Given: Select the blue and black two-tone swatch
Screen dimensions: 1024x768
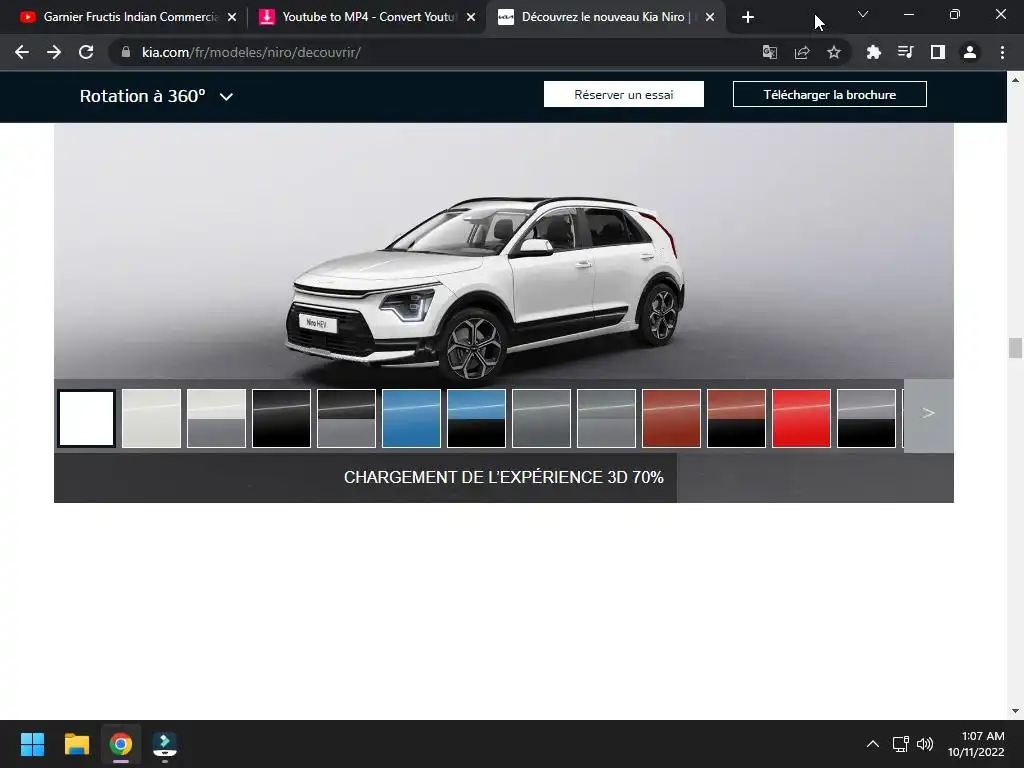Looking at the screenshot, I should click(x=476, y=419).
